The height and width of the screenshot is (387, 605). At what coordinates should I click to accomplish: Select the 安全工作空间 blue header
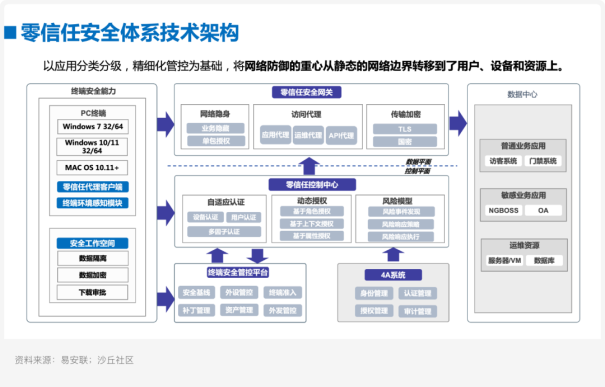coord(92,243)
